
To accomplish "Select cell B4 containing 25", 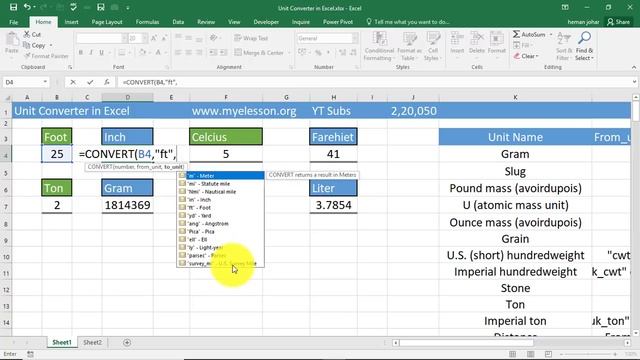I will pyautogui.click(x=57, y=154).
